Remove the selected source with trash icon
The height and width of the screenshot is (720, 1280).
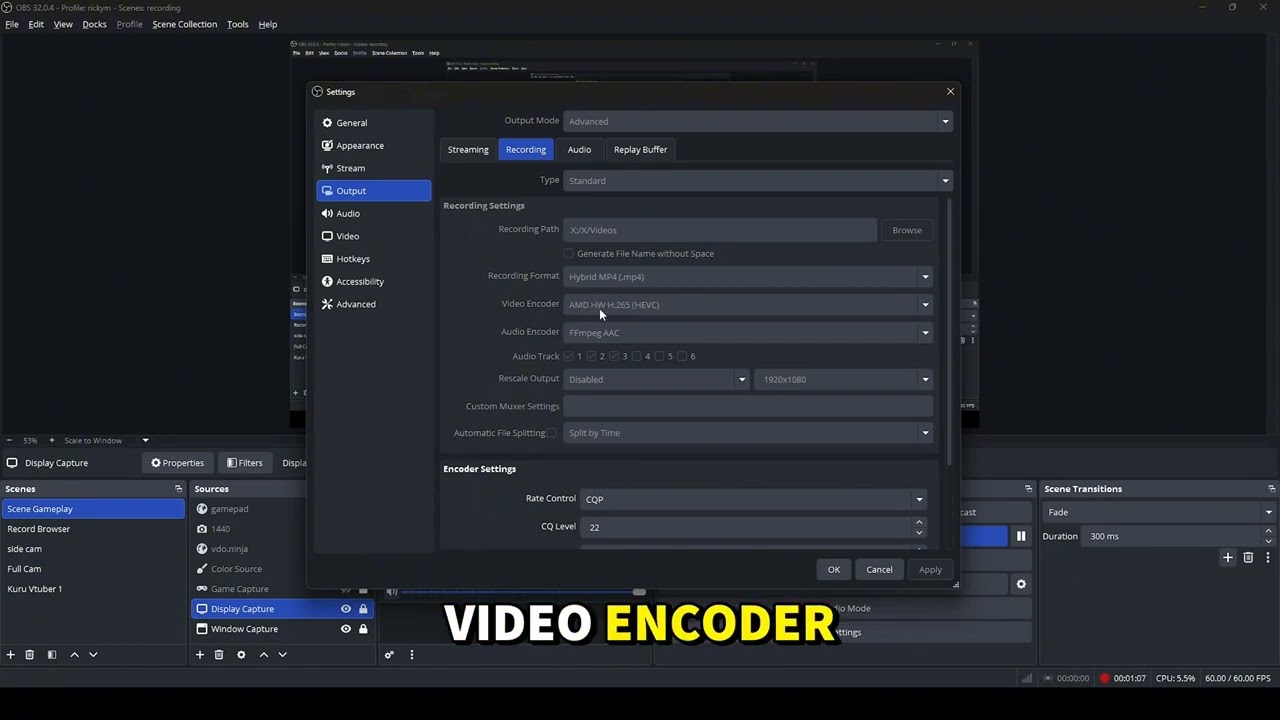[x=219, y=655]
